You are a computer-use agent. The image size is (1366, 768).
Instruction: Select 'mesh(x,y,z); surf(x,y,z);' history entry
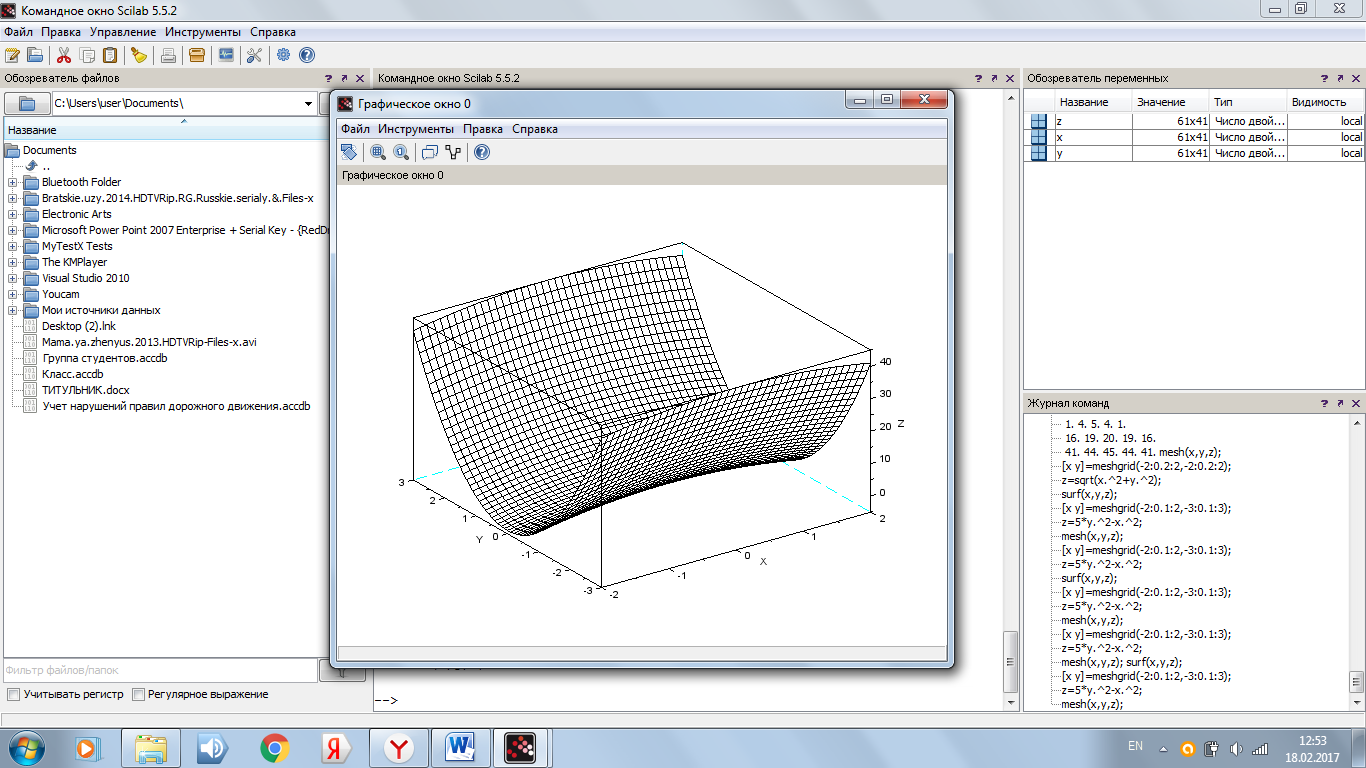point(1121,662)
